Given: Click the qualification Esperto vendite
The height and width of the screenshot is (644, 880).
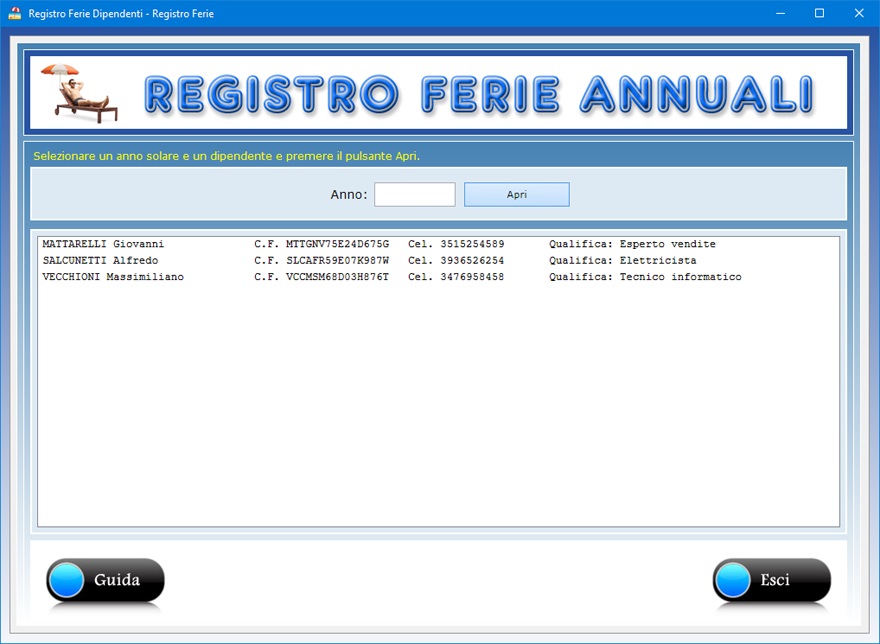Looking at the screenshot, I should tap(667, 244).
